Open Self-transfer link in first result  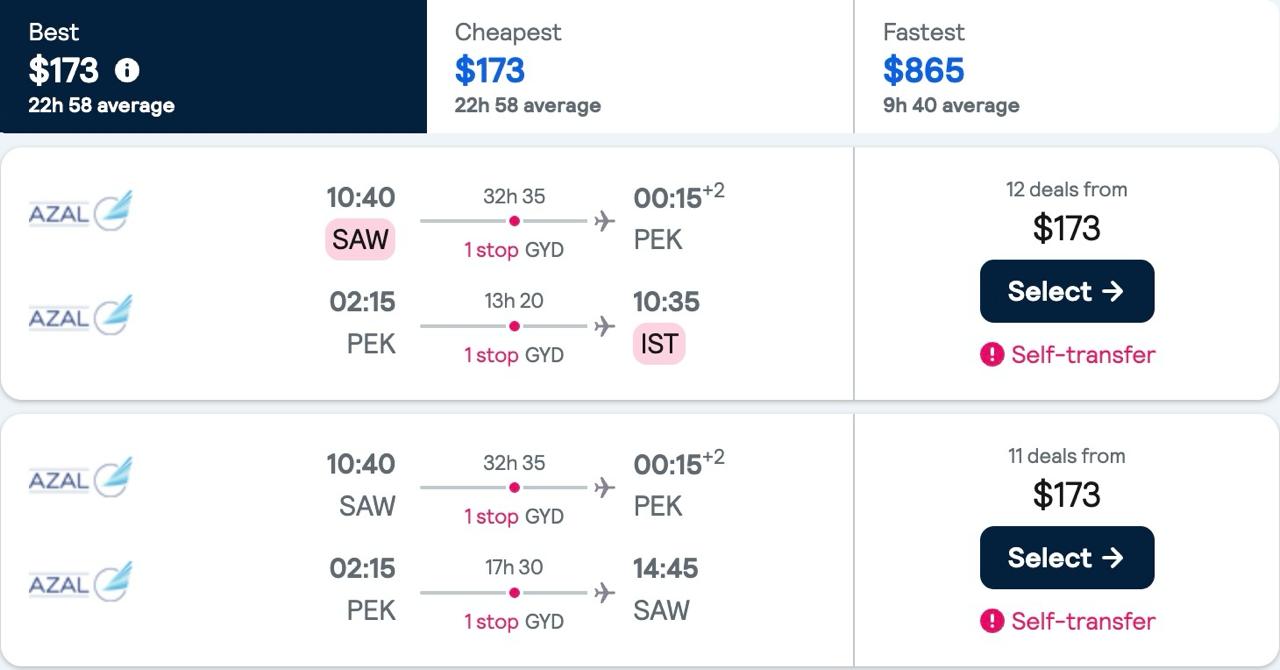[1083, 355]
